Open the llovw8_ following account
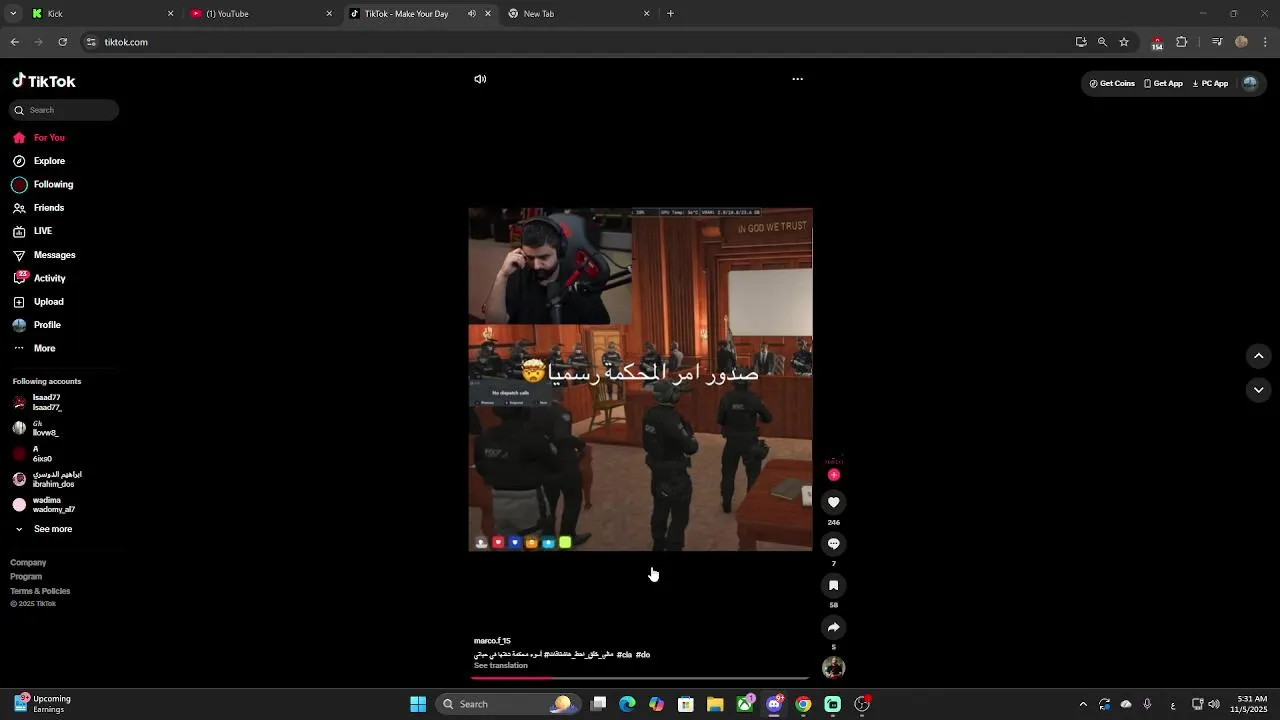1280x720 pixels. coord(36,429)
